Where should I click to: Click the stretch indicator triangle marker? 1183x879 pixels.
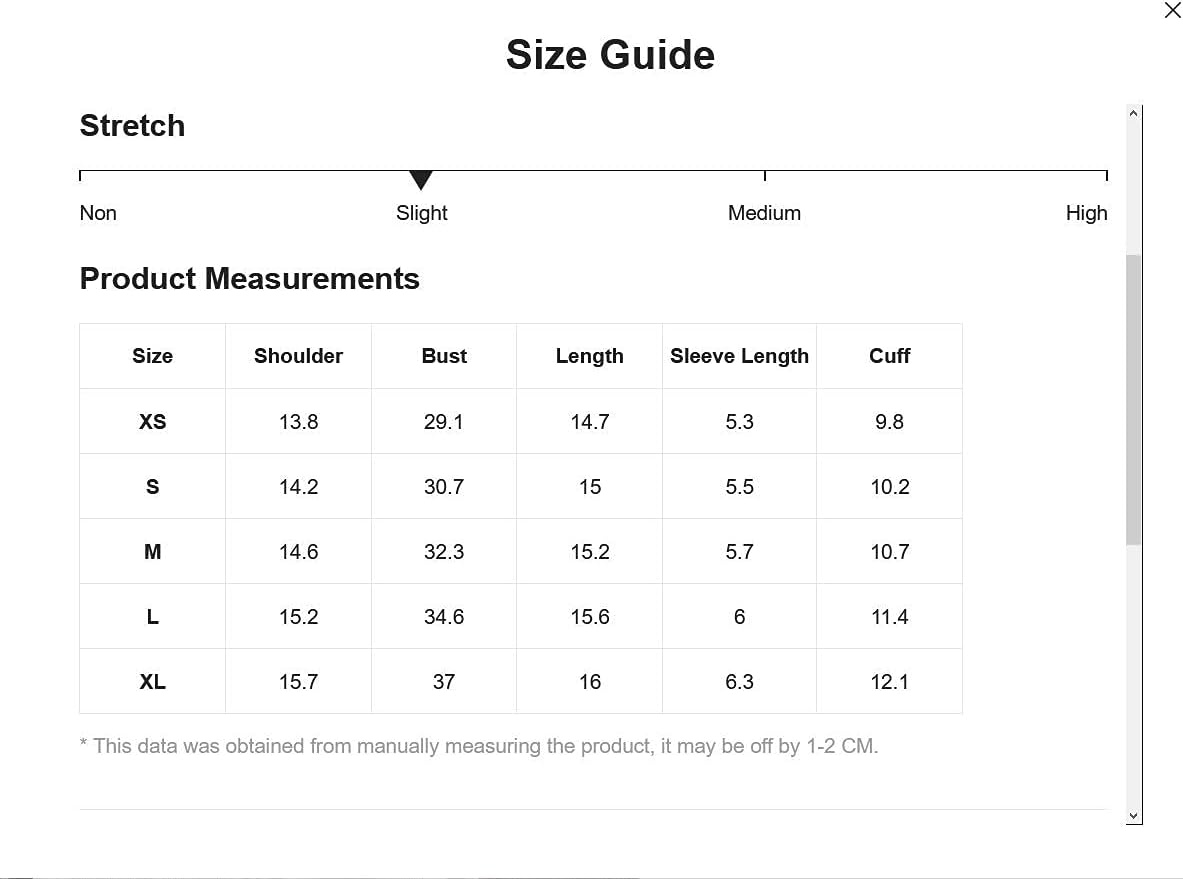coord(421,180)
